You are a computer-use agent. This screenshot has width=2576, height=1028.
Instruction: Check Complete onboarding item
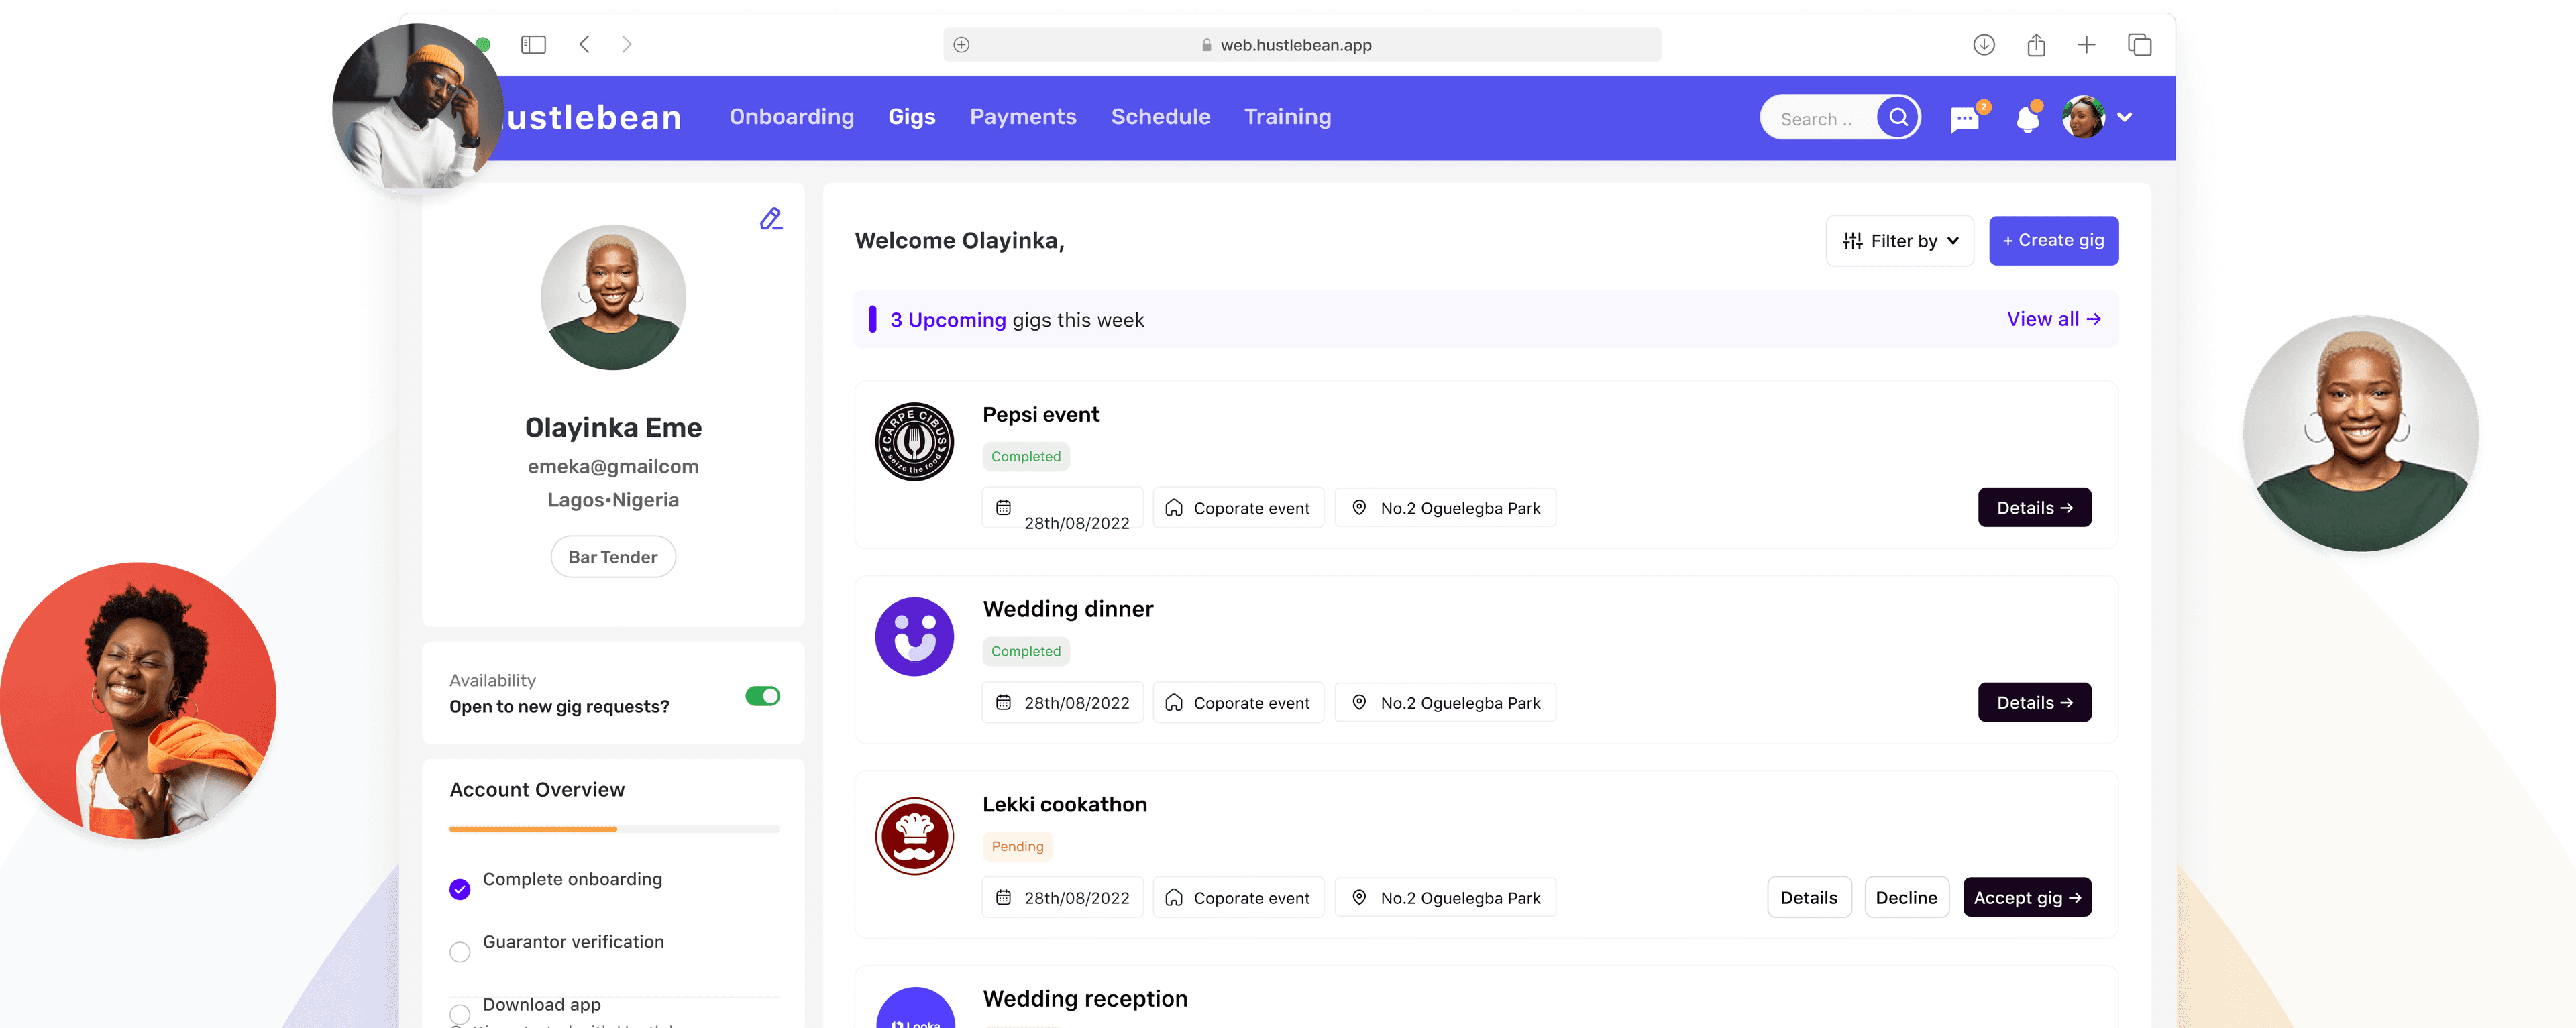460,889
